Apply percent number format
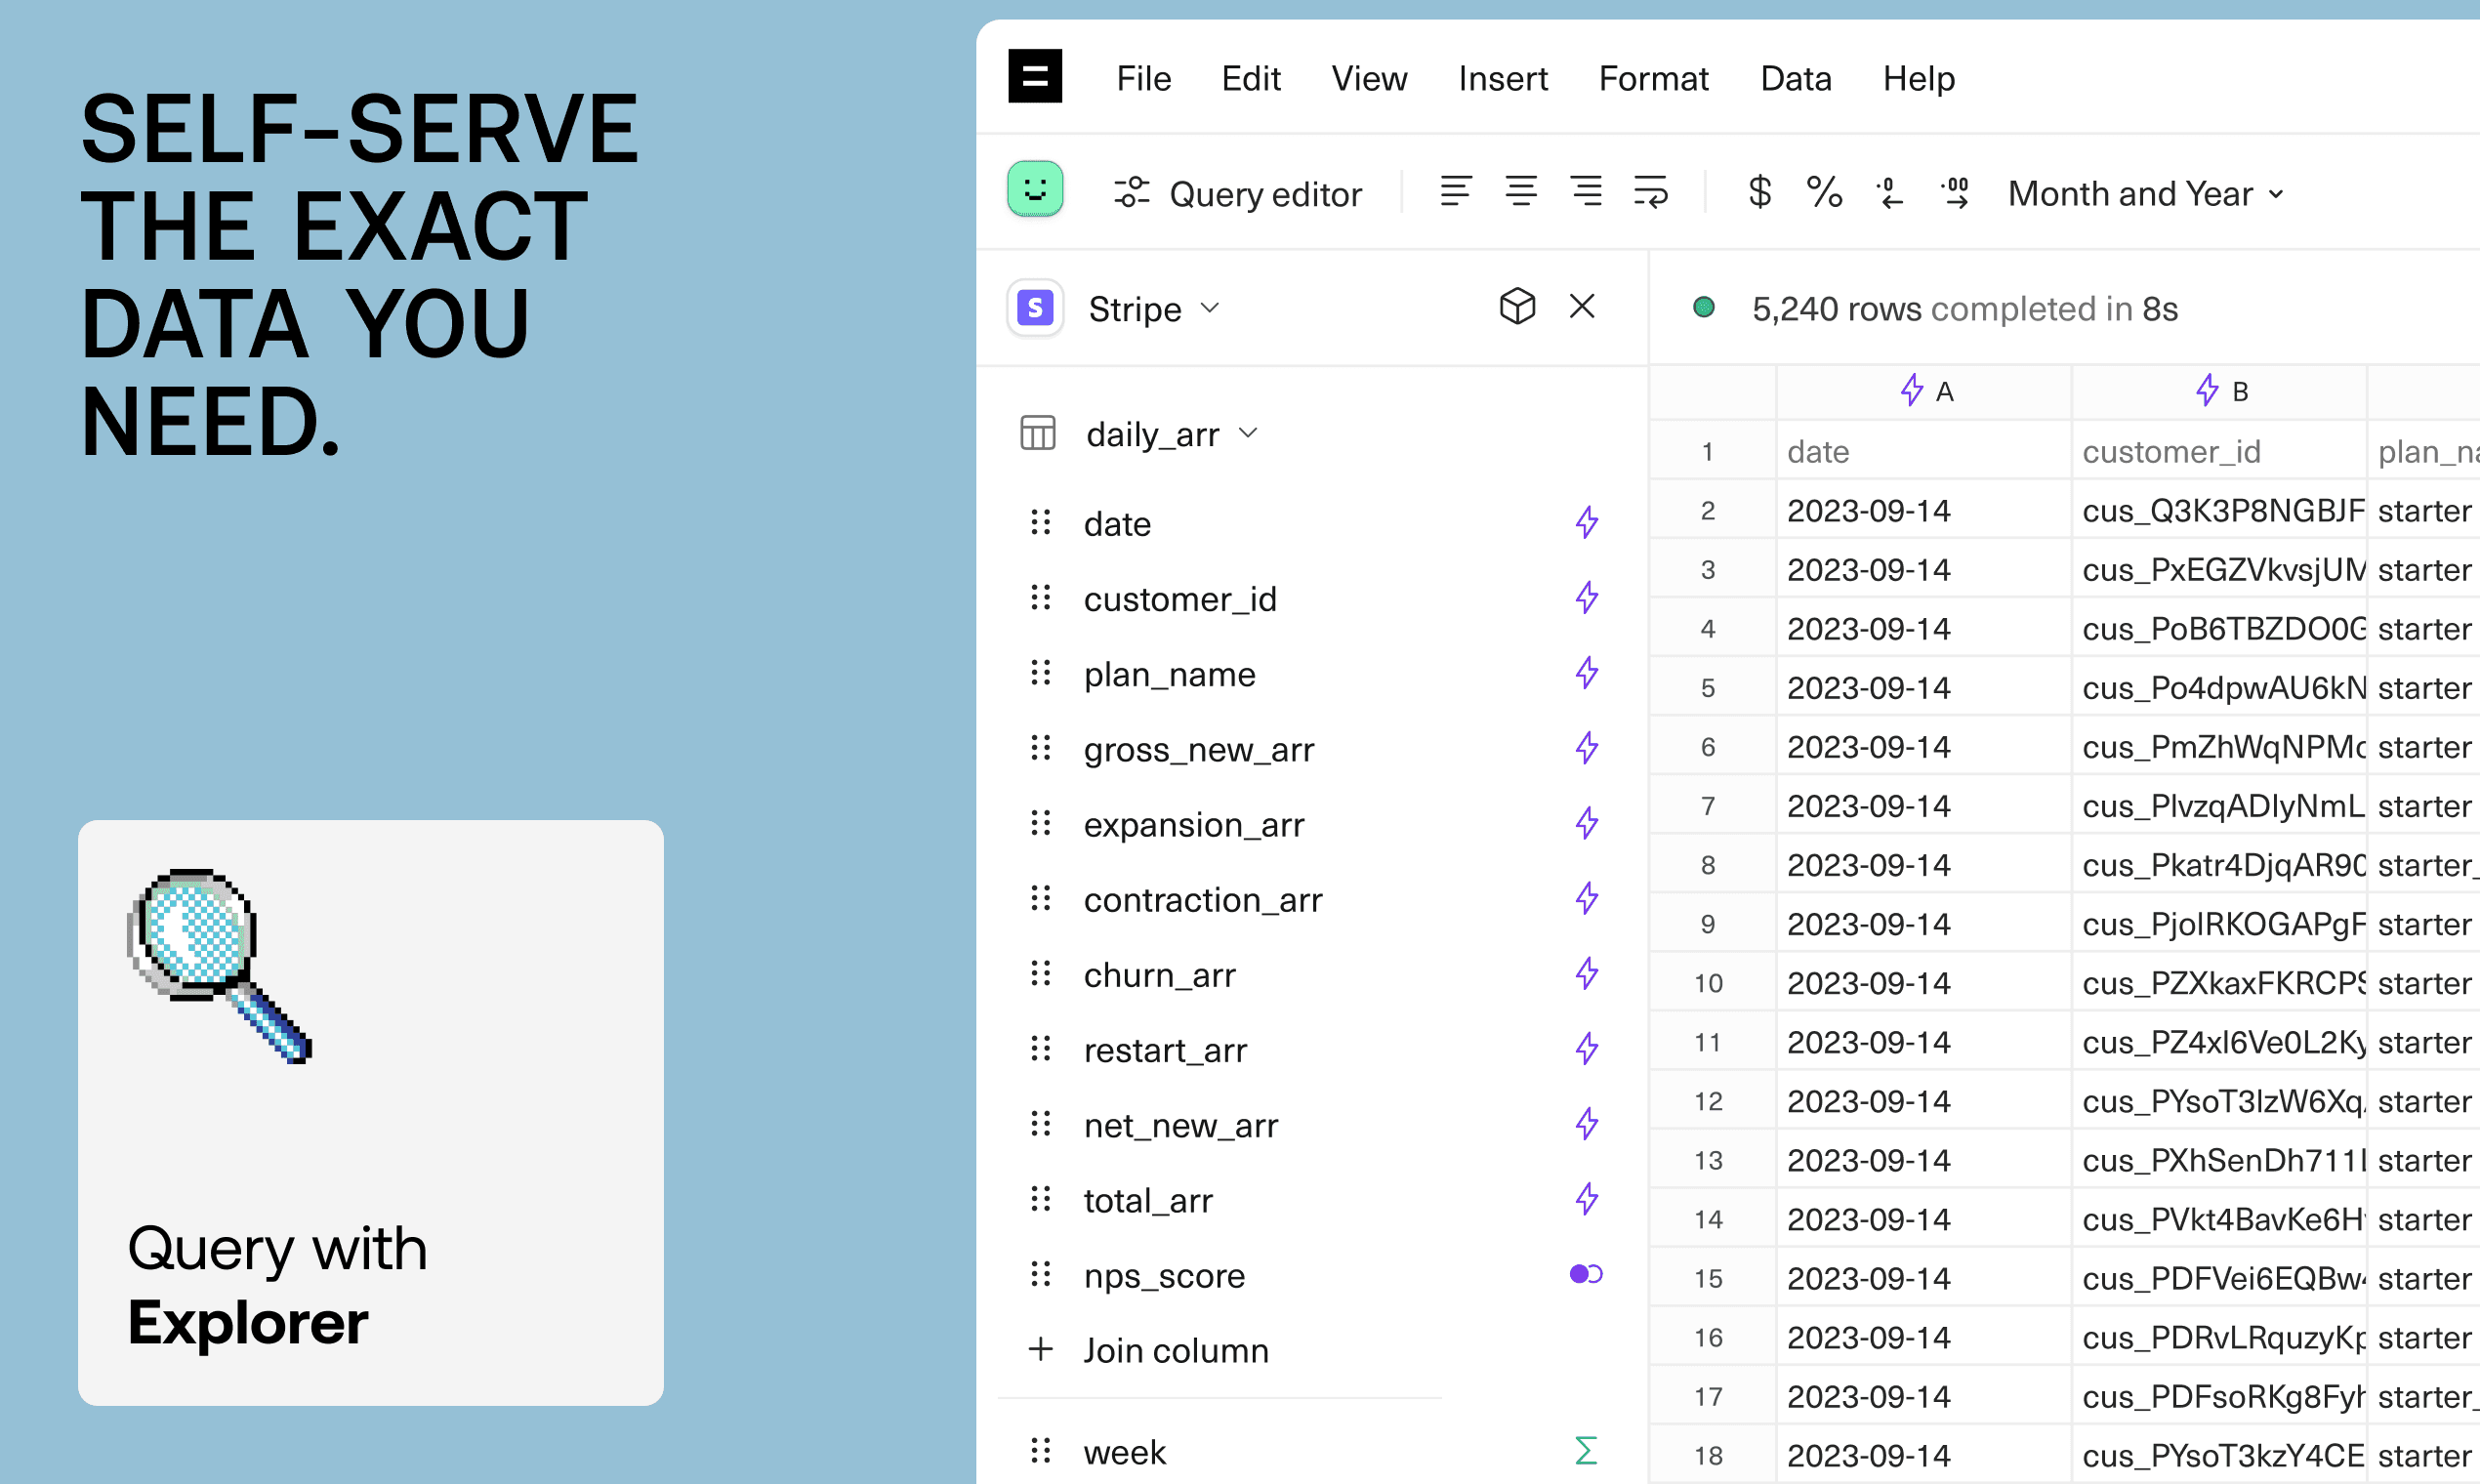This screenshot has height=1484, width=2480. 1824,191
